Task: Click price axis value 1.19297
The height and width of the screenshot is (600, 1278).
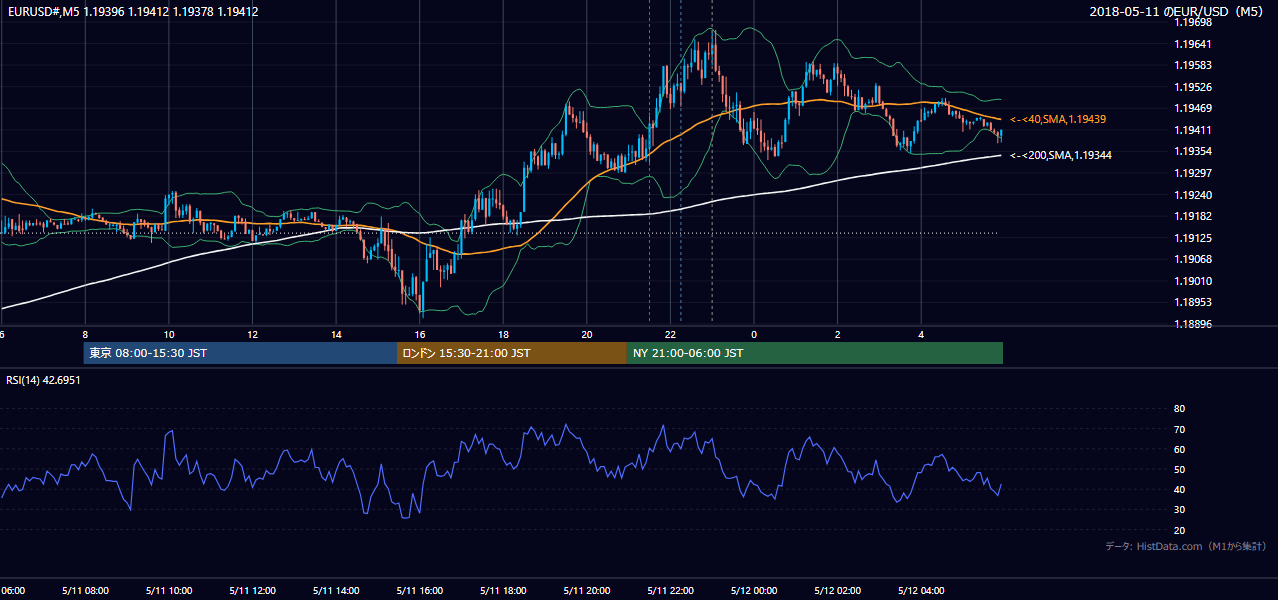Action: (x=1193, y=173)
